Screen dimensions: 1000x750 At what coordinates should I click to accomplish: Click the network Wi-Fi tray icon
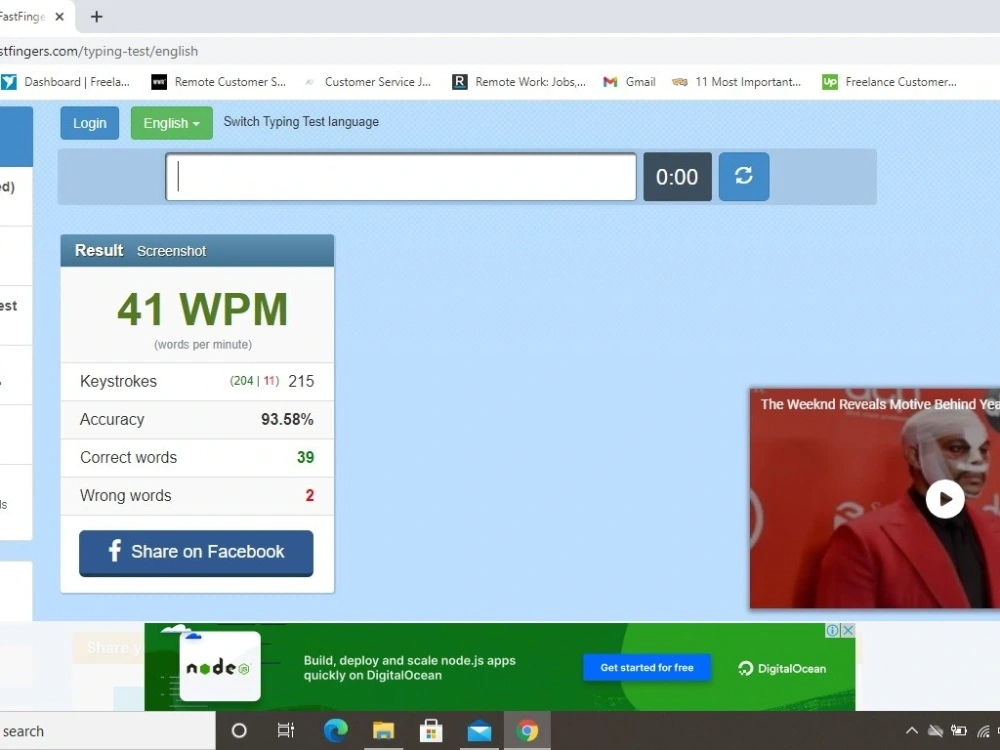983,731
